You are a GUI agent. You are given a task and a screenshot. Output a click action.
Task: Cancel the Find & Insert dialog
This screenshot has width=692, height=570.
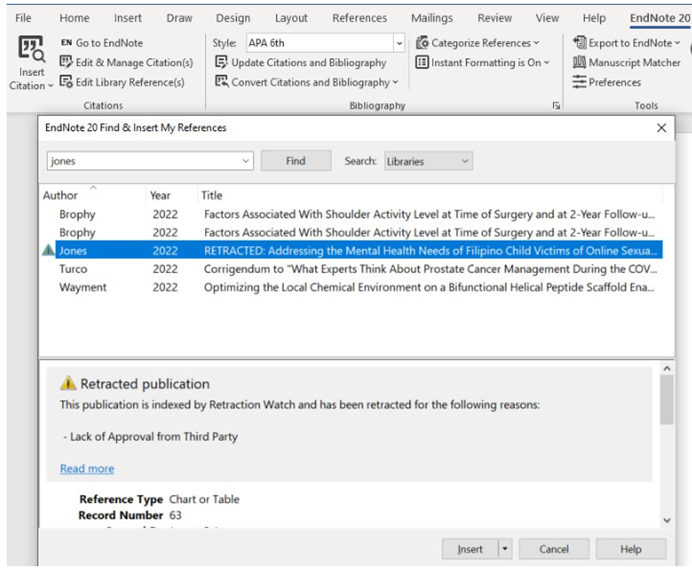pyautogui.click(x=553, y=549)
